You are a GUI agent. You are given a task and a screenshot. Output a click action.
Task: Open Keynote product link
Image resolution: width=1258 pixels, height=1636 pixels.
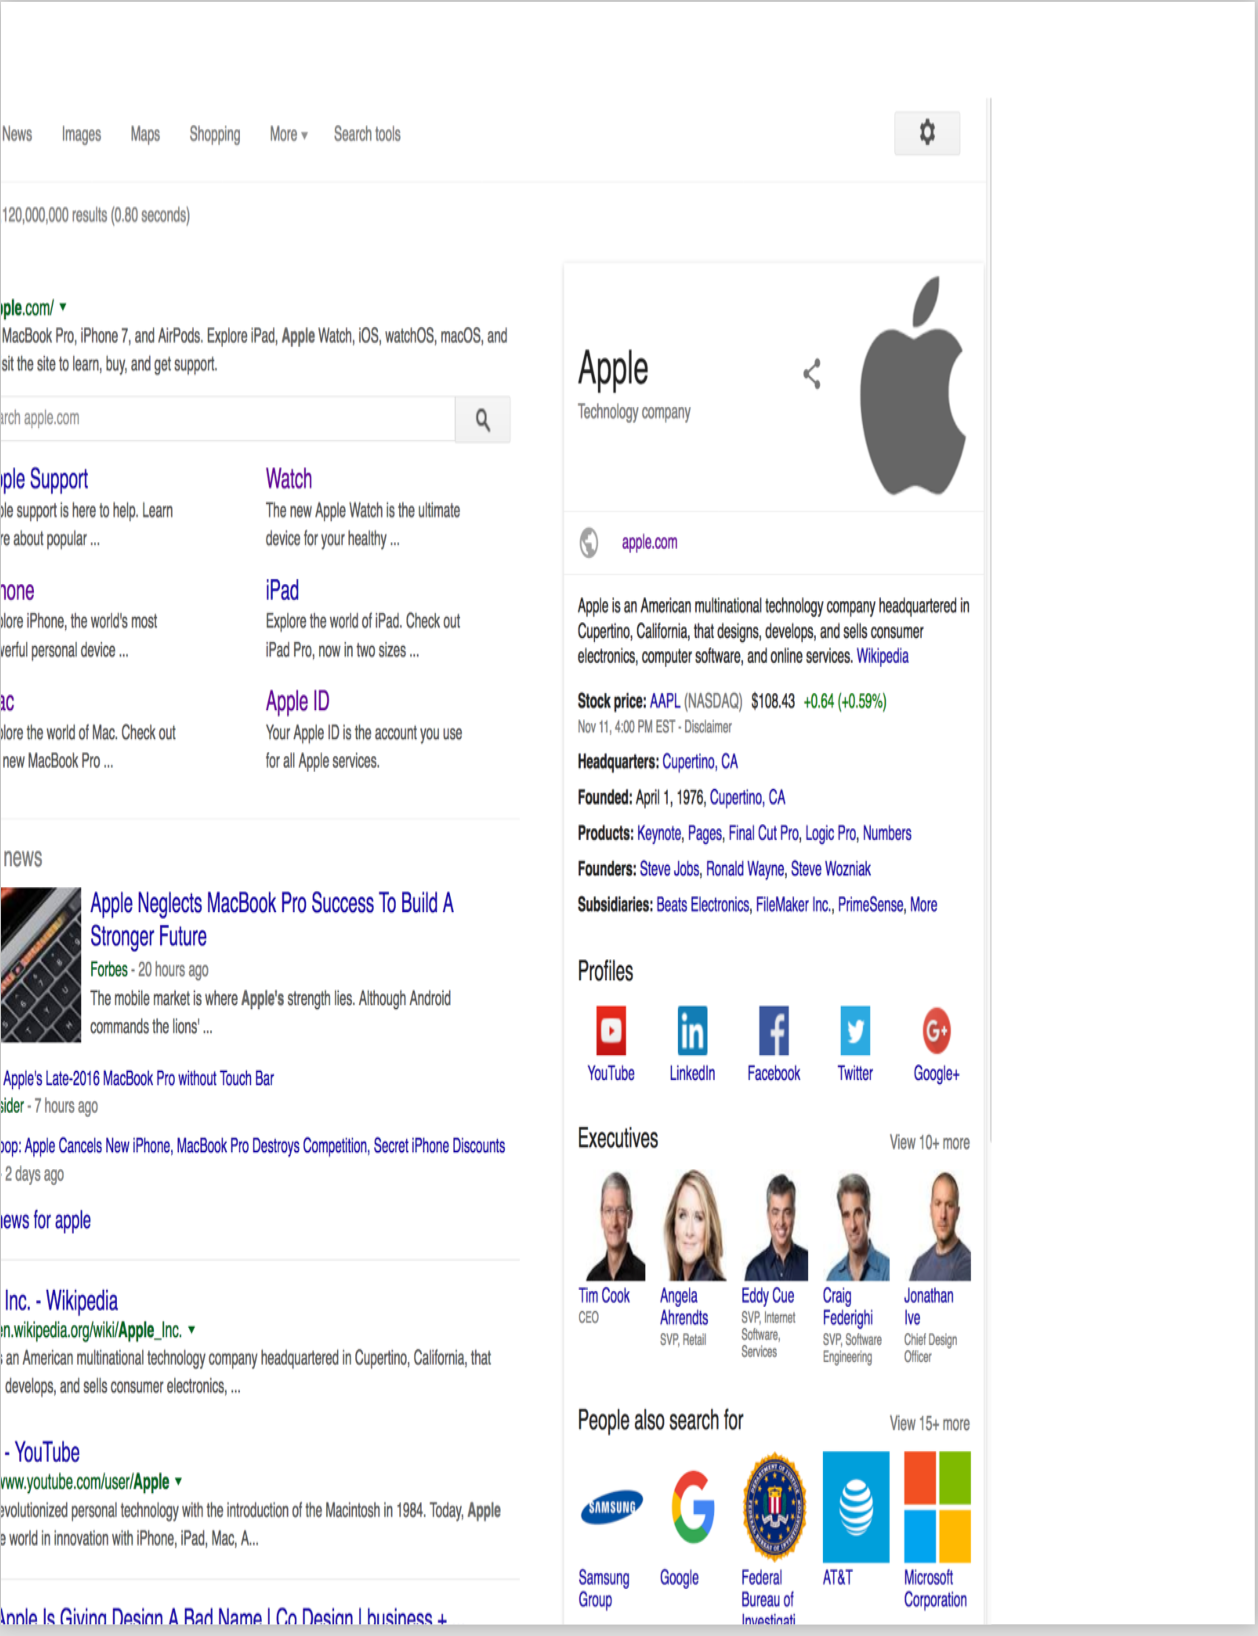(659, 833)
